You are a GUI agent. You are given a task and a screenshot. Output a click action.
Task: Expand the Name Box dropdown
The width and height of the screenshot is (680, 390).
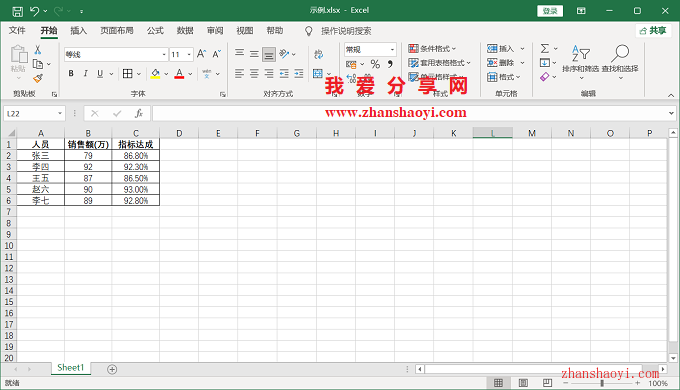pyautogui.click(x=60, y=114)
